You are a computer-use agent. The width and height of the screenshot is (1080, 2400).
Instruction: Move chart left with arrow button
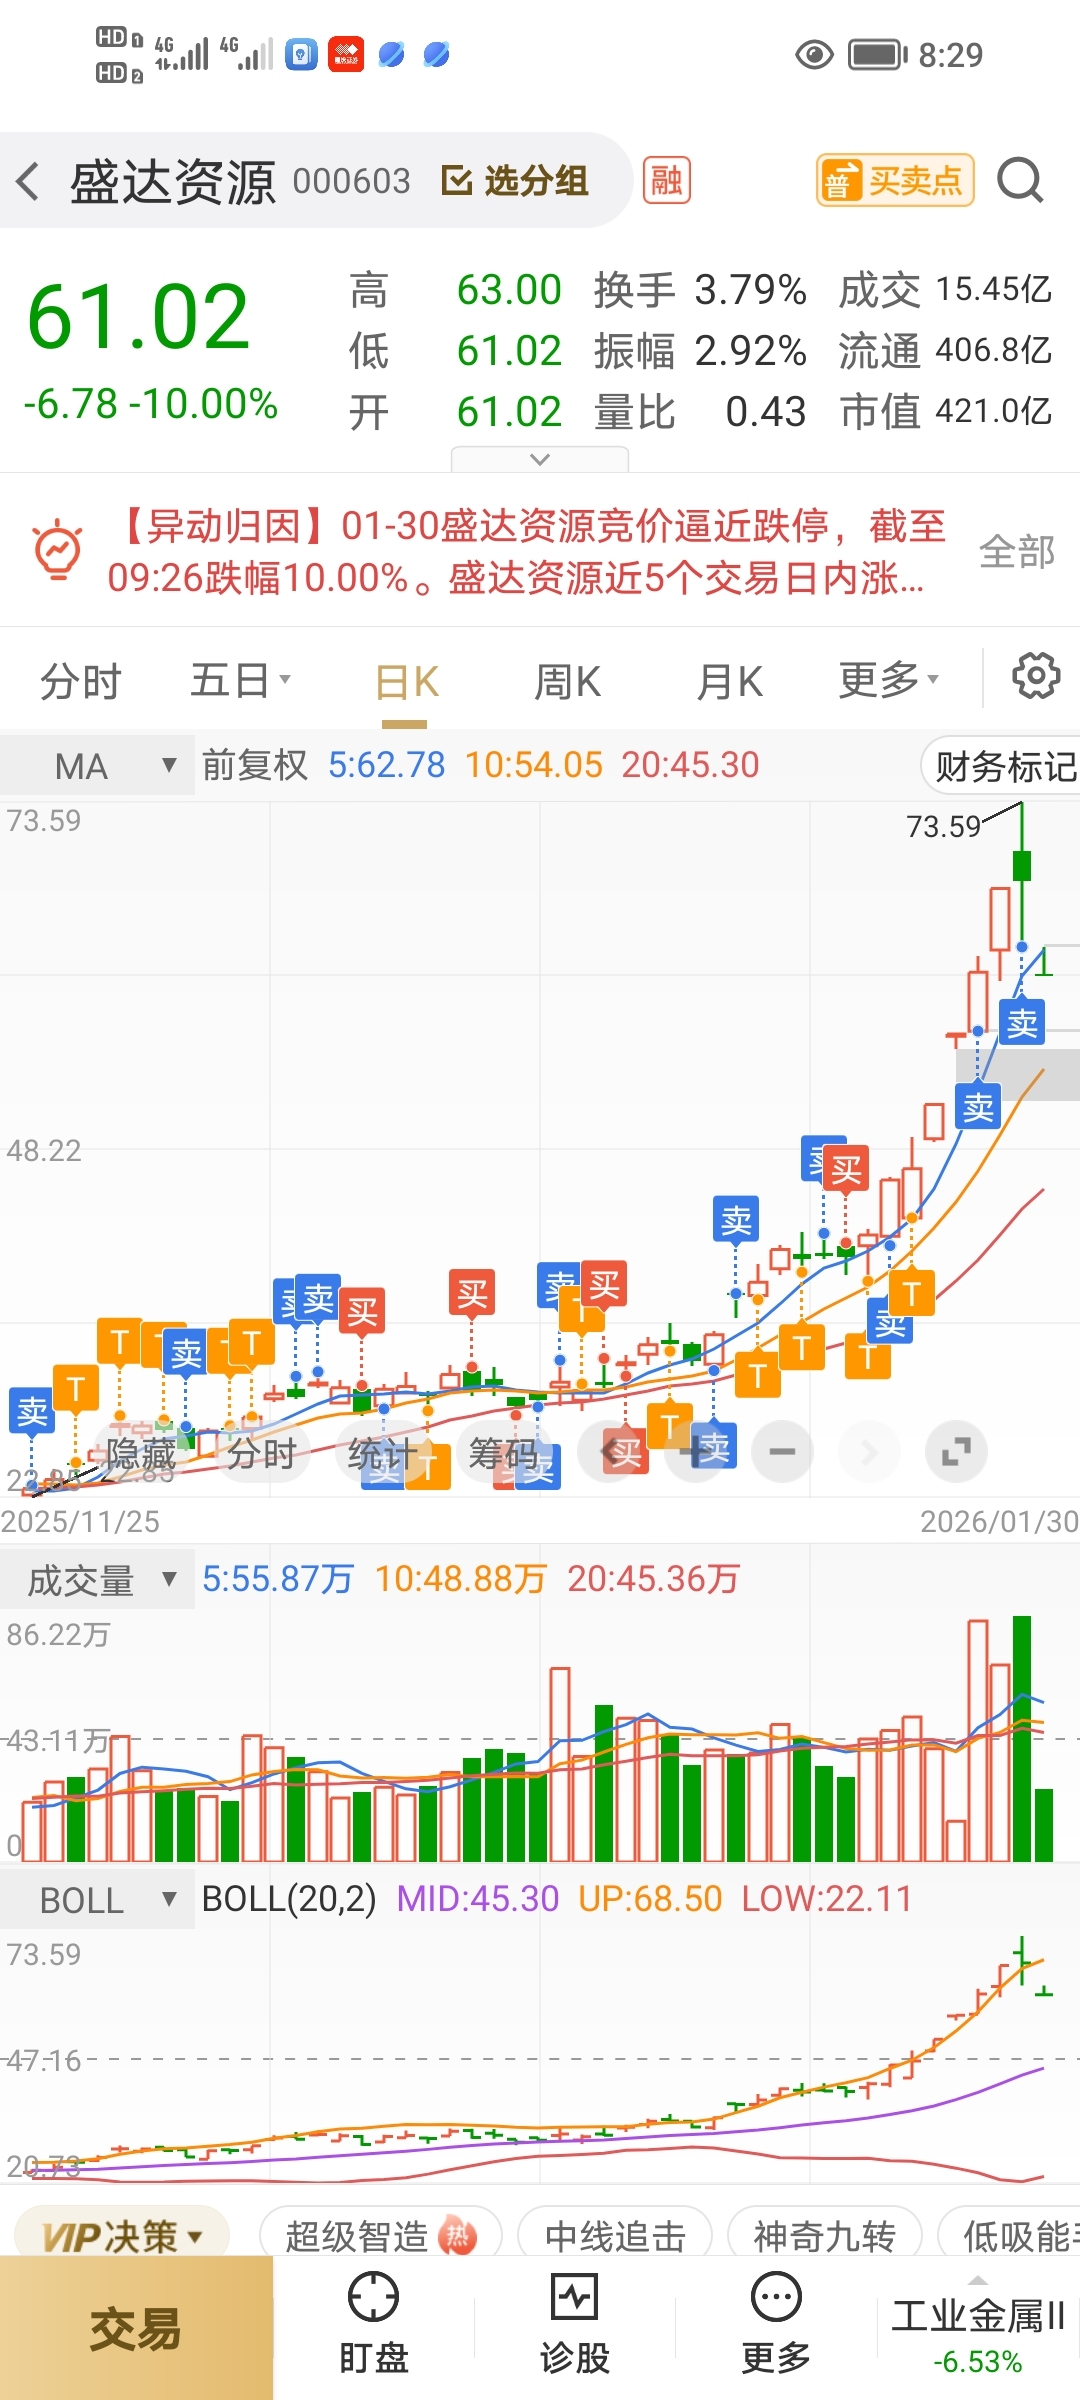610,1452
